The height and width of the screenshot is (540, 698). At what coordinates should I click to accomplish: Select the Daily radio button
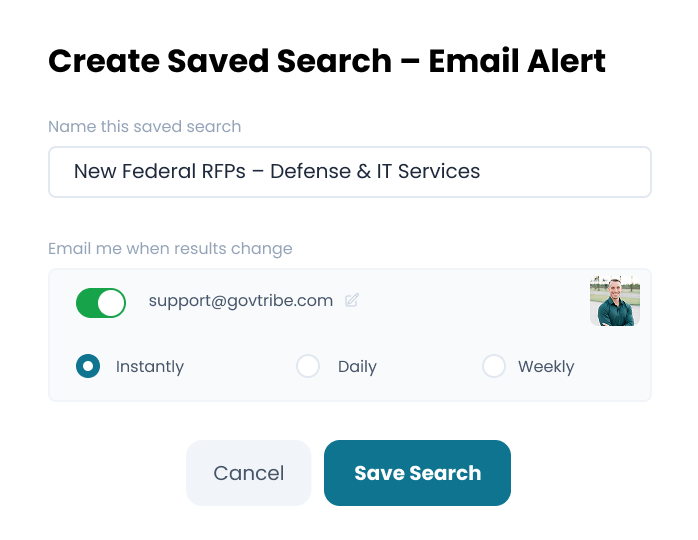point(308,366)
